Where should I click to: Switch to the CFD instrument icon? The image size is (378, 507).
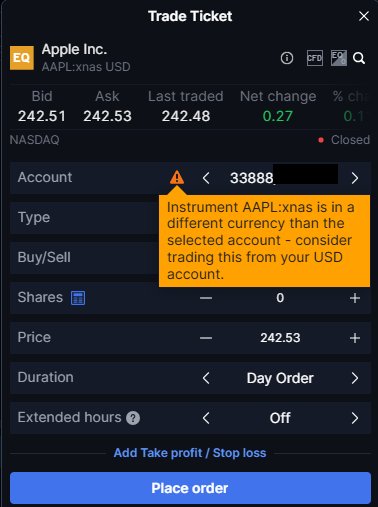coord(315,58)
